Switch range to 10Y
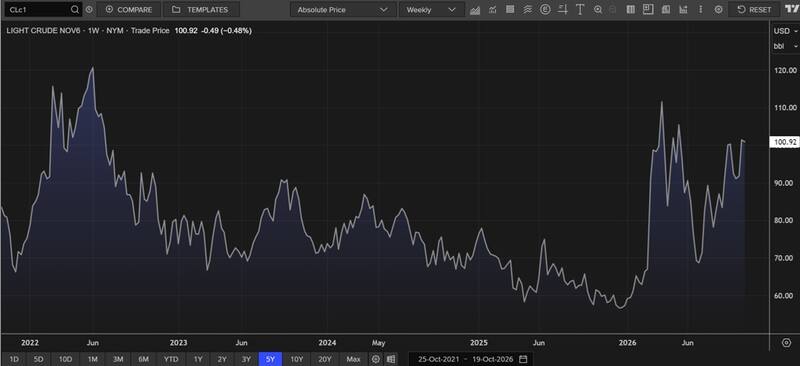Viewport: 800px width, 366px height. pos(296,359)
